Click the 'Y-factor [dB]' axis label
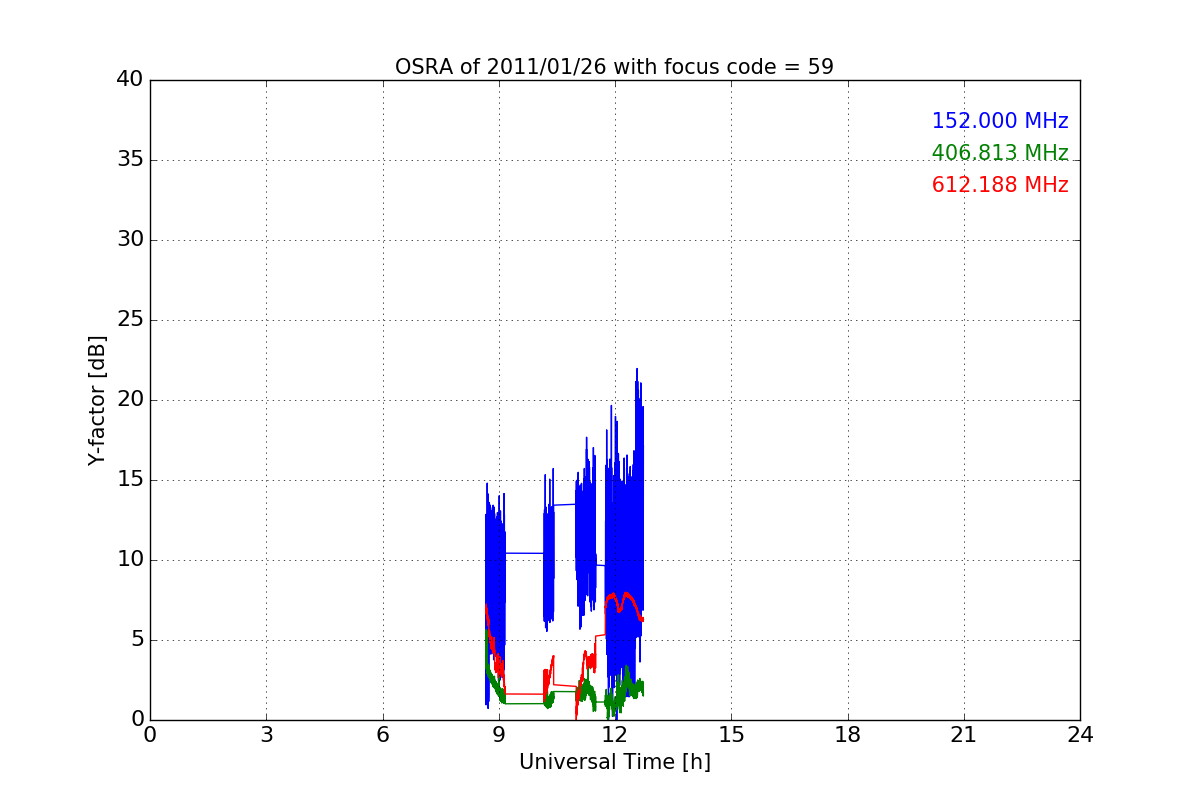 (97, 400)
